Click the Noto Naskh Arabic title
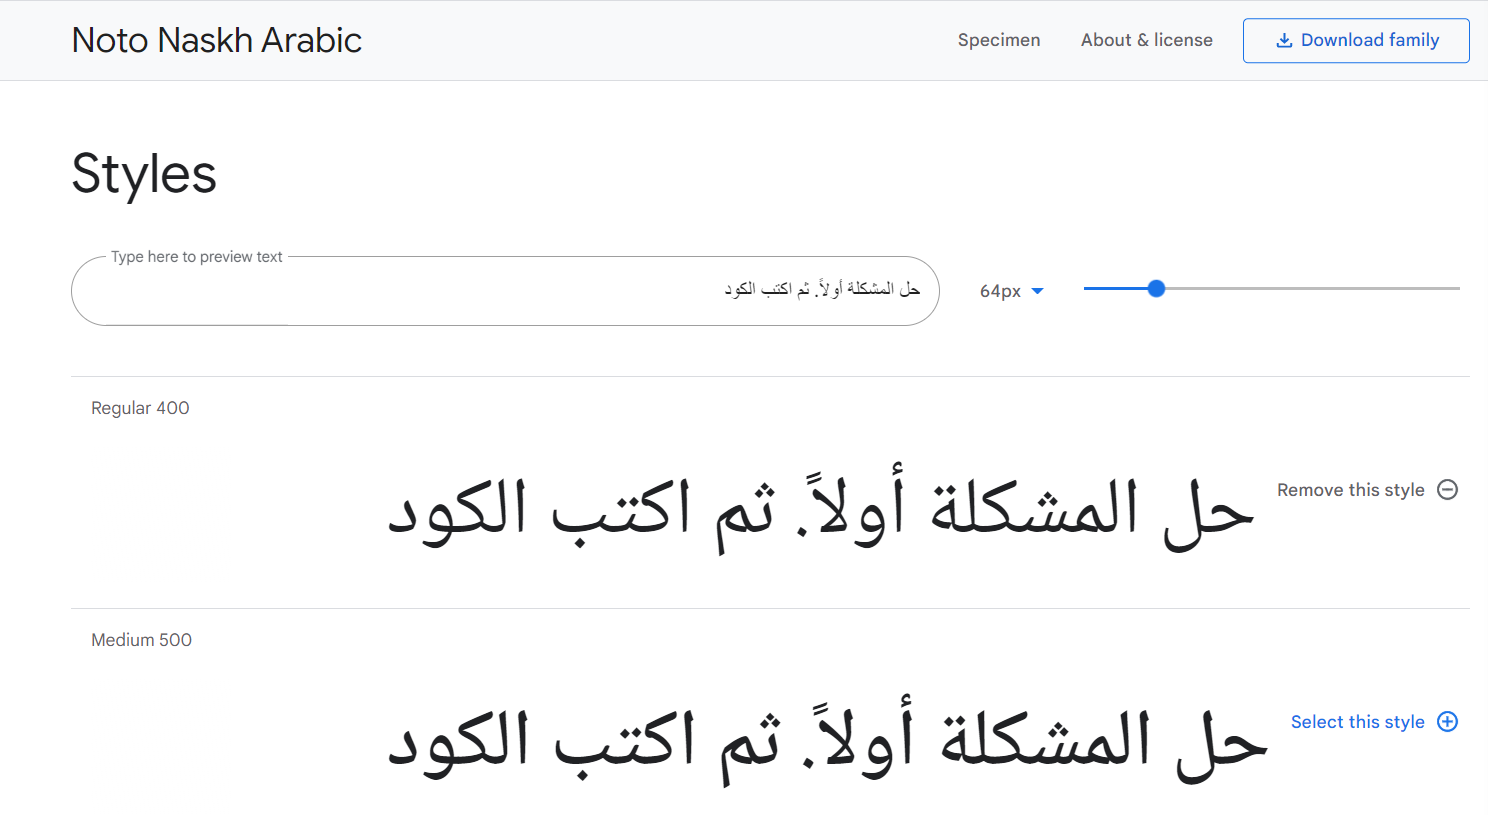1488x815 pixels. click(x=217, y=40)
